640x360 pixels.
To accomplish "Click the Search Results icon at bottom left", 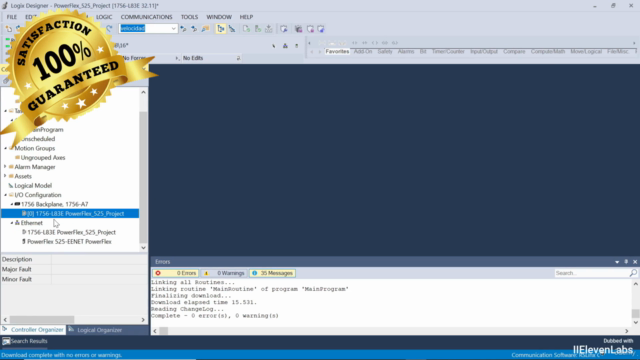I will [x=6, y=341].
